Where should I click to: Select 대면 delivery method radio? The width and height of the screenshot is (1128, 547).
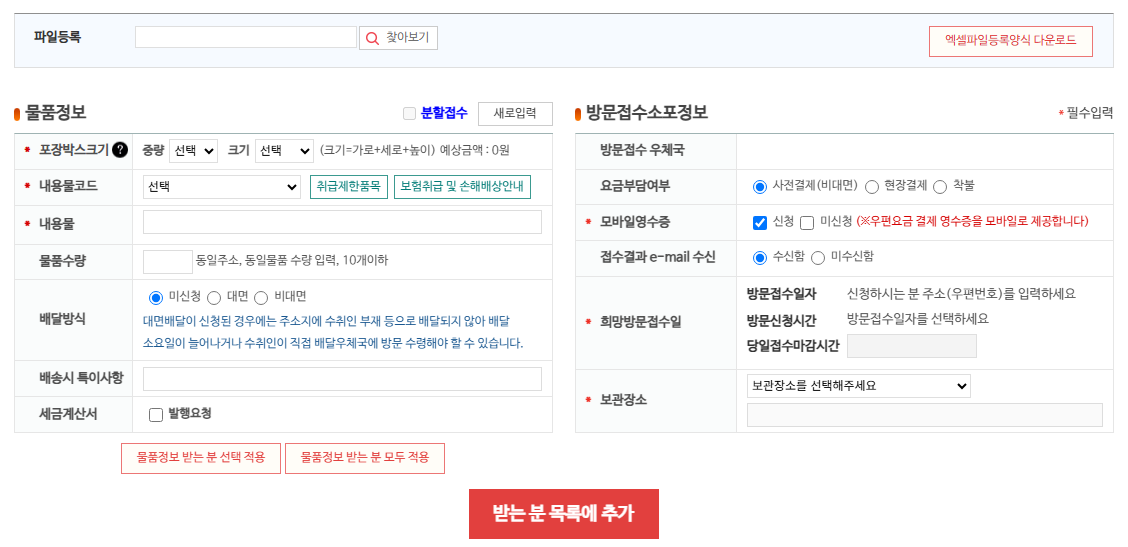(x=214, y=297)
